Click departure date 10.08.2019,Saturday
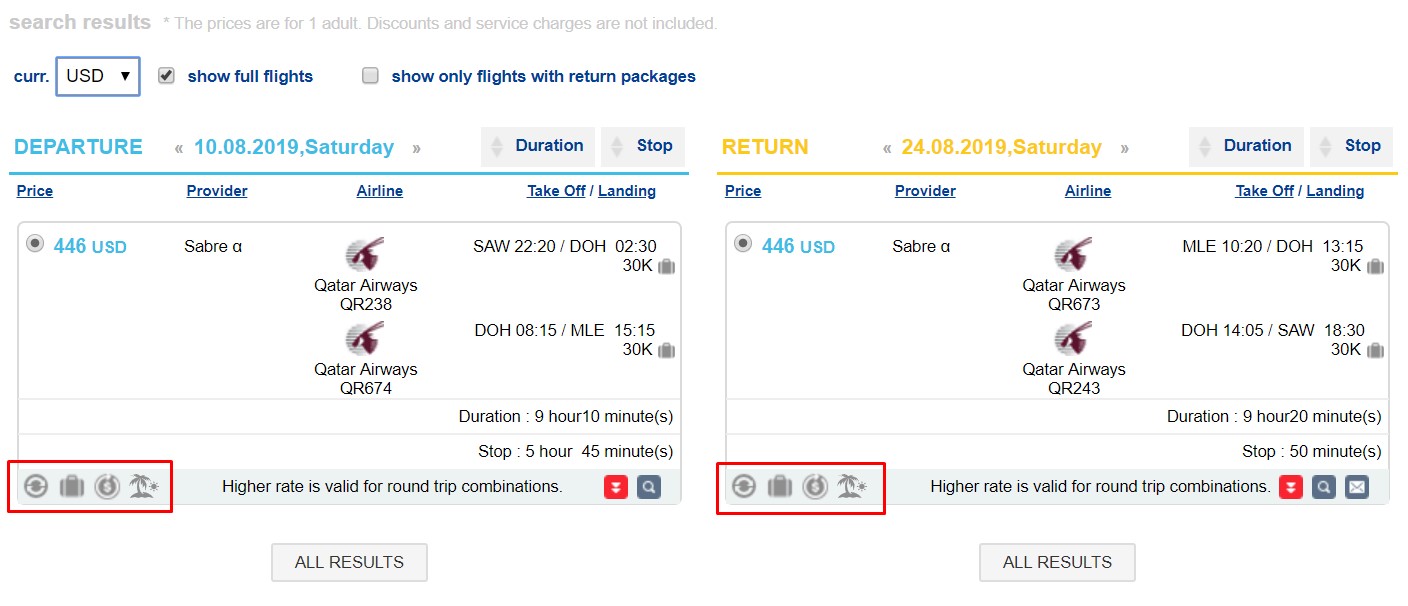The height and width of the screenshot is (606, 1408). pos(294,147)
